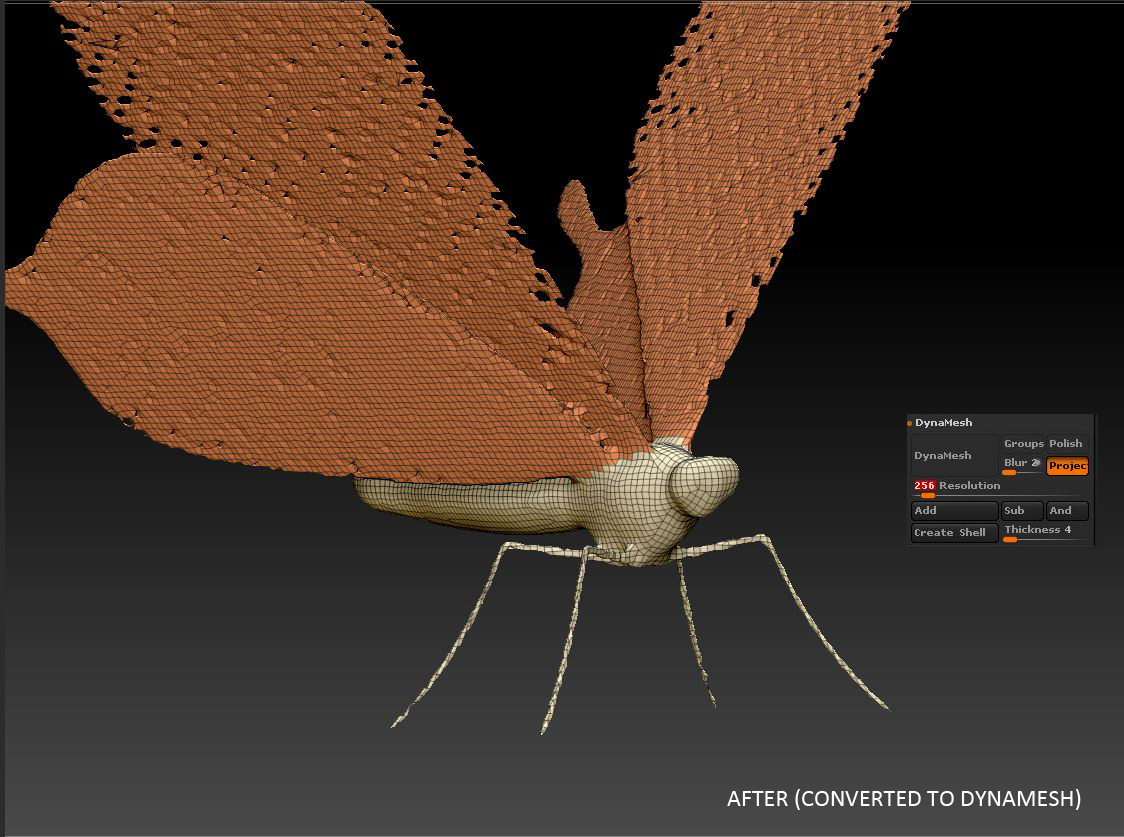Click the orange pin dot beside DynaMesh header

(909, 423)
